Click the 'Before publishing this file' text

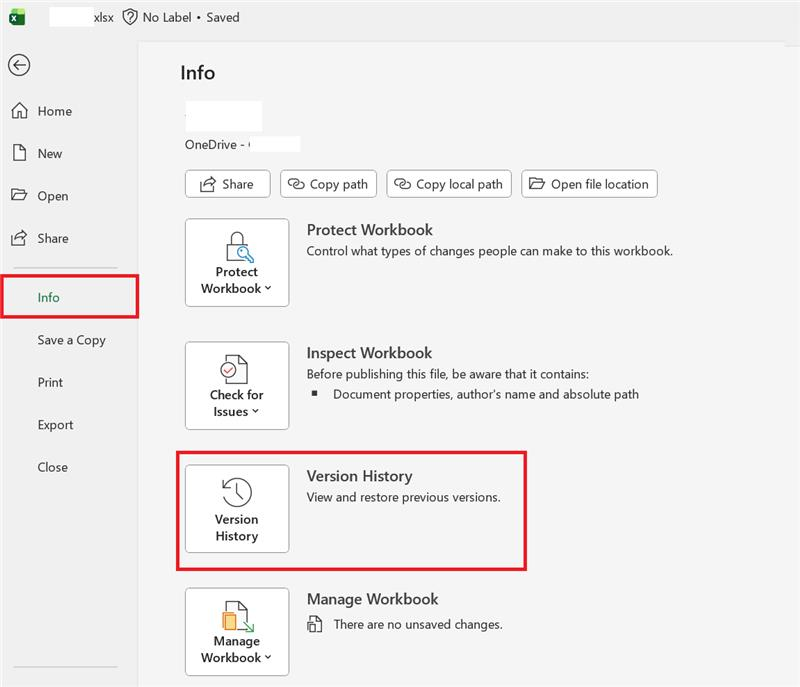click(447, 374)
